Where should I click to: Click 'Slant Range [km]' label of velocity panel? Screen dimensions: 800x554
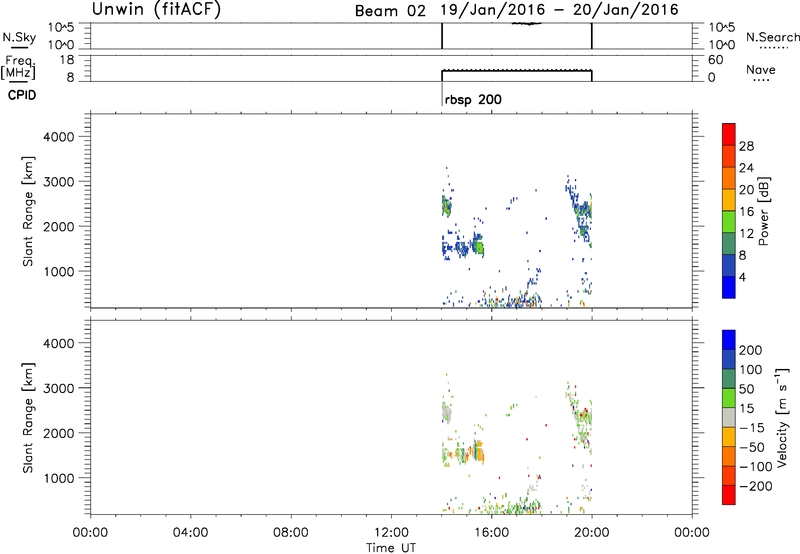(28, 418)
